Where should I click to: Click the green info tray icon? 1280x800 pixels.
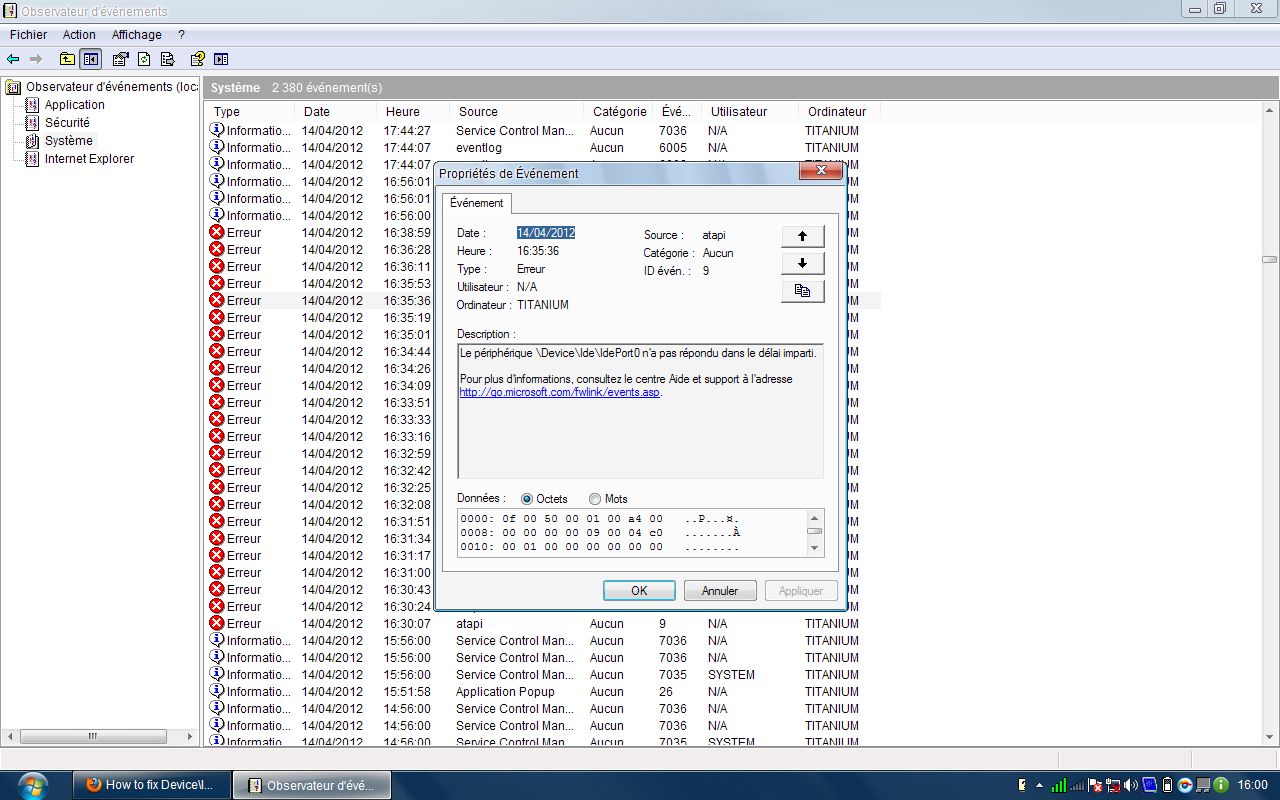[x=1221, y=785]
